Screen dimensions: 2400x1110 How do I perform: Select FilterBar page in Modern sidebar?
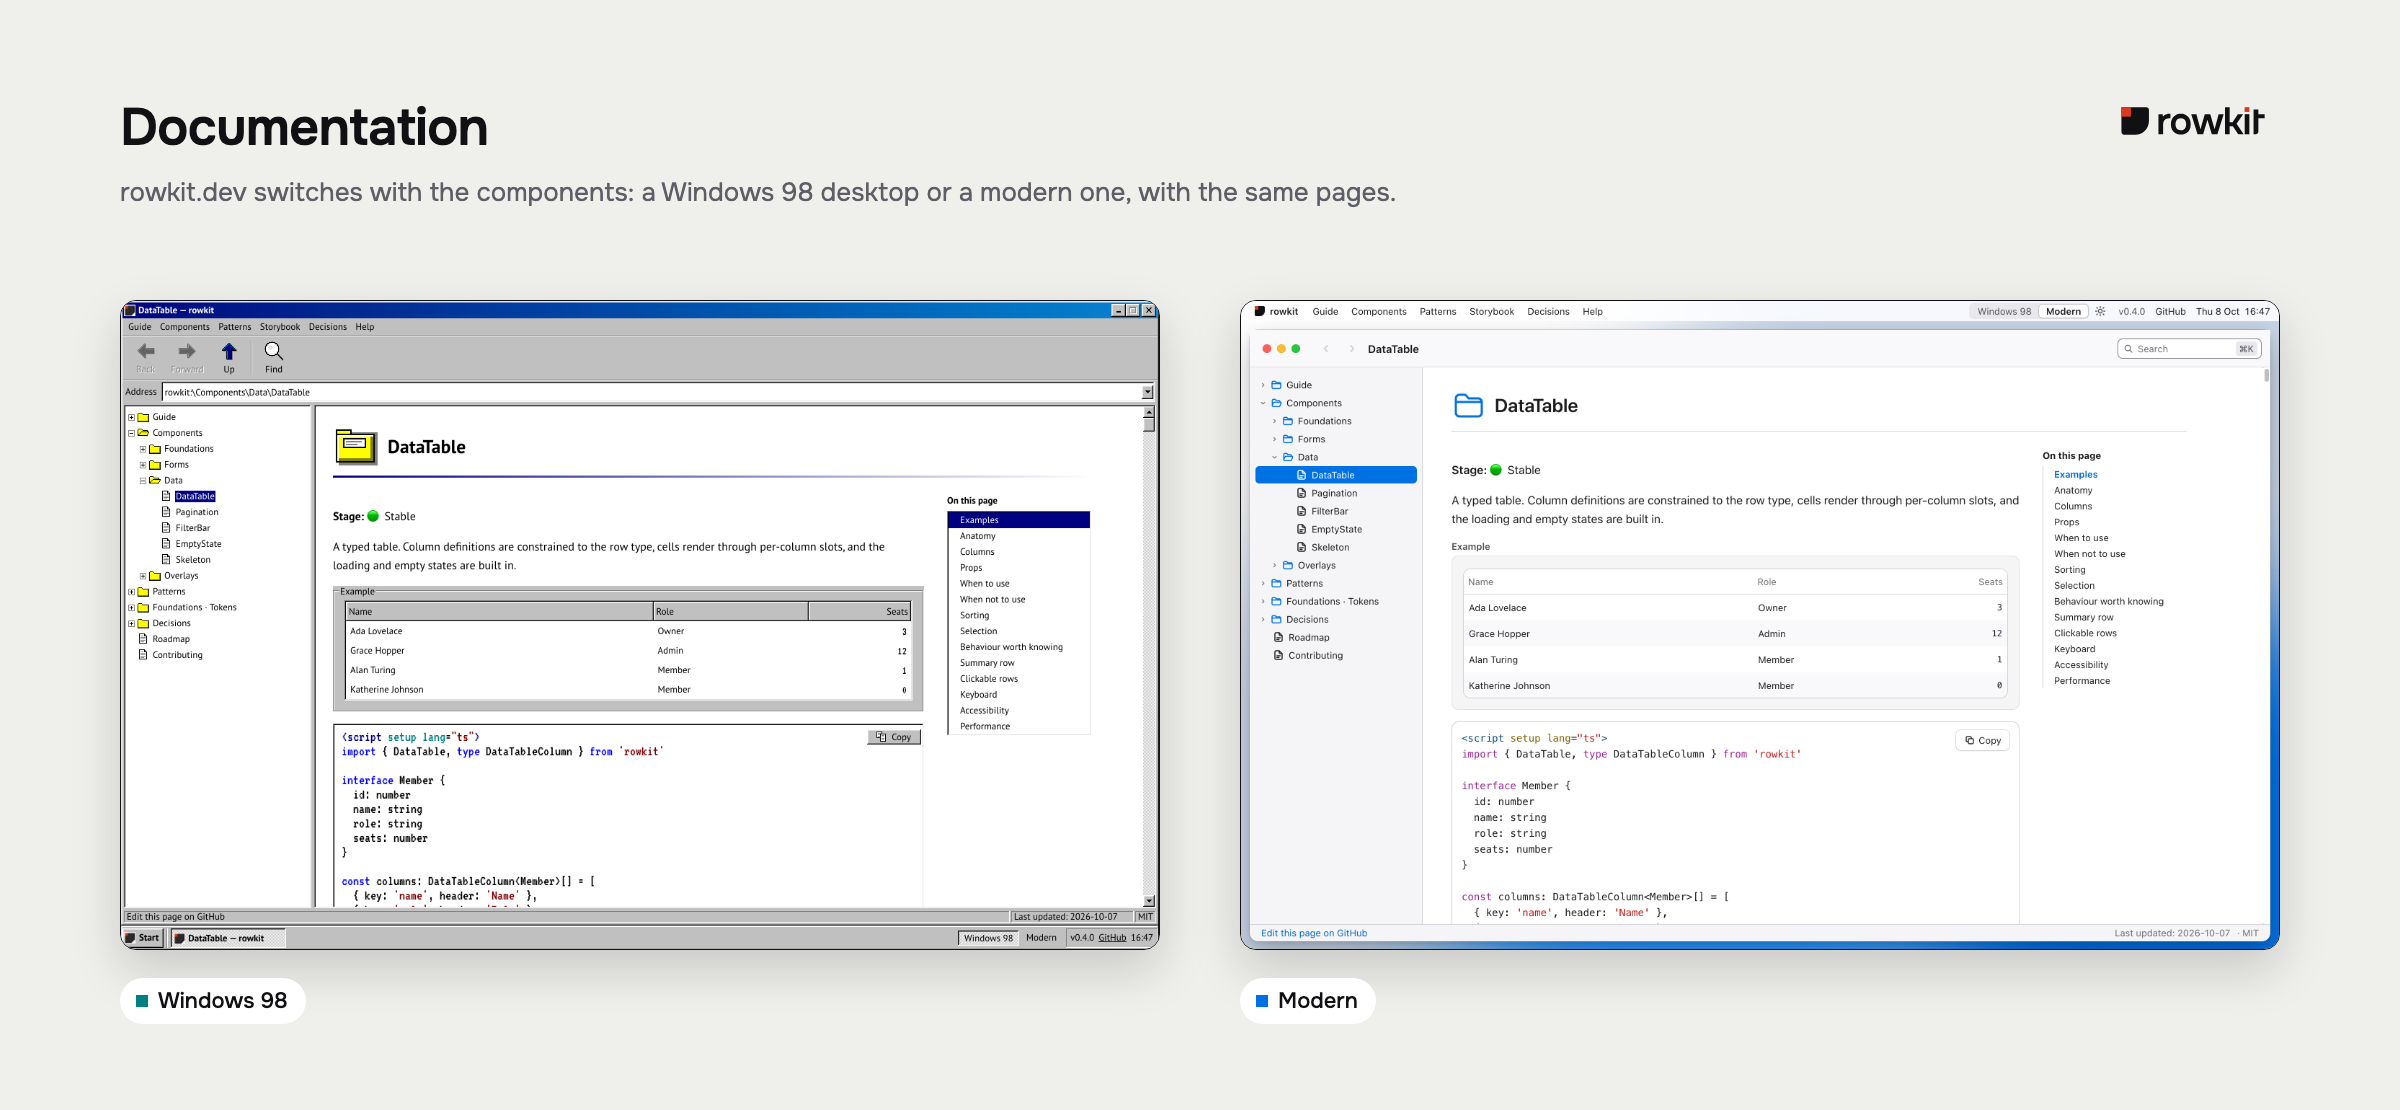[x=1329, y=512]
